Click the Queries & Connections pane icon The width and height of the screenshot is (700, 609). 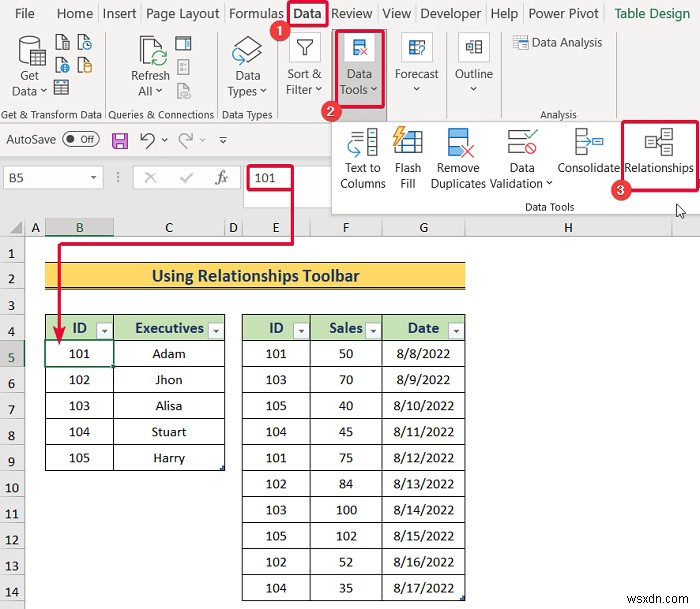click(183, 43)
